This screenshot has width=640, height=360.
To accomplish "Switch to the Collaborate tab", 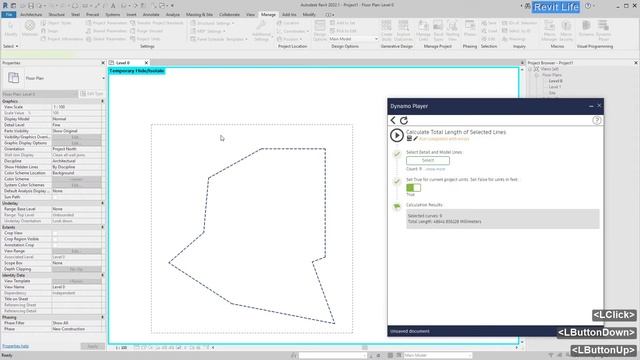I will tap(229, 14).
